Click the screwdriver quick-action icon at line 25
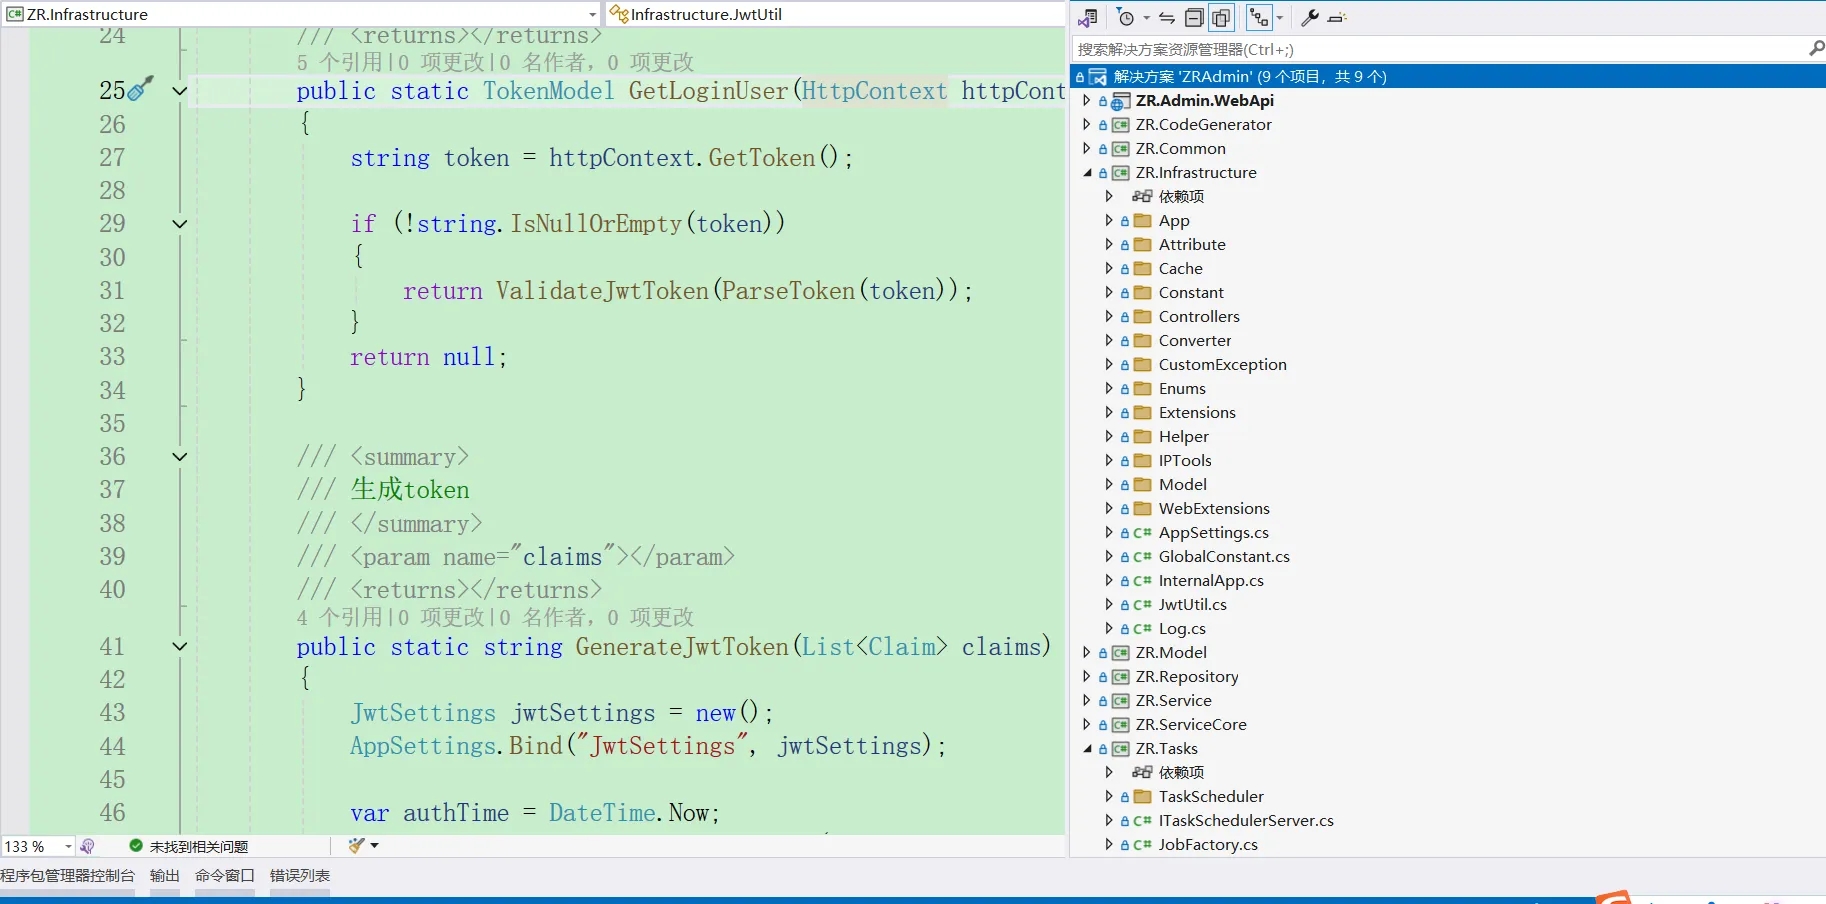The height and width of the screenshot is (904, 1826). pyautogui.click(x=141, y=88)
